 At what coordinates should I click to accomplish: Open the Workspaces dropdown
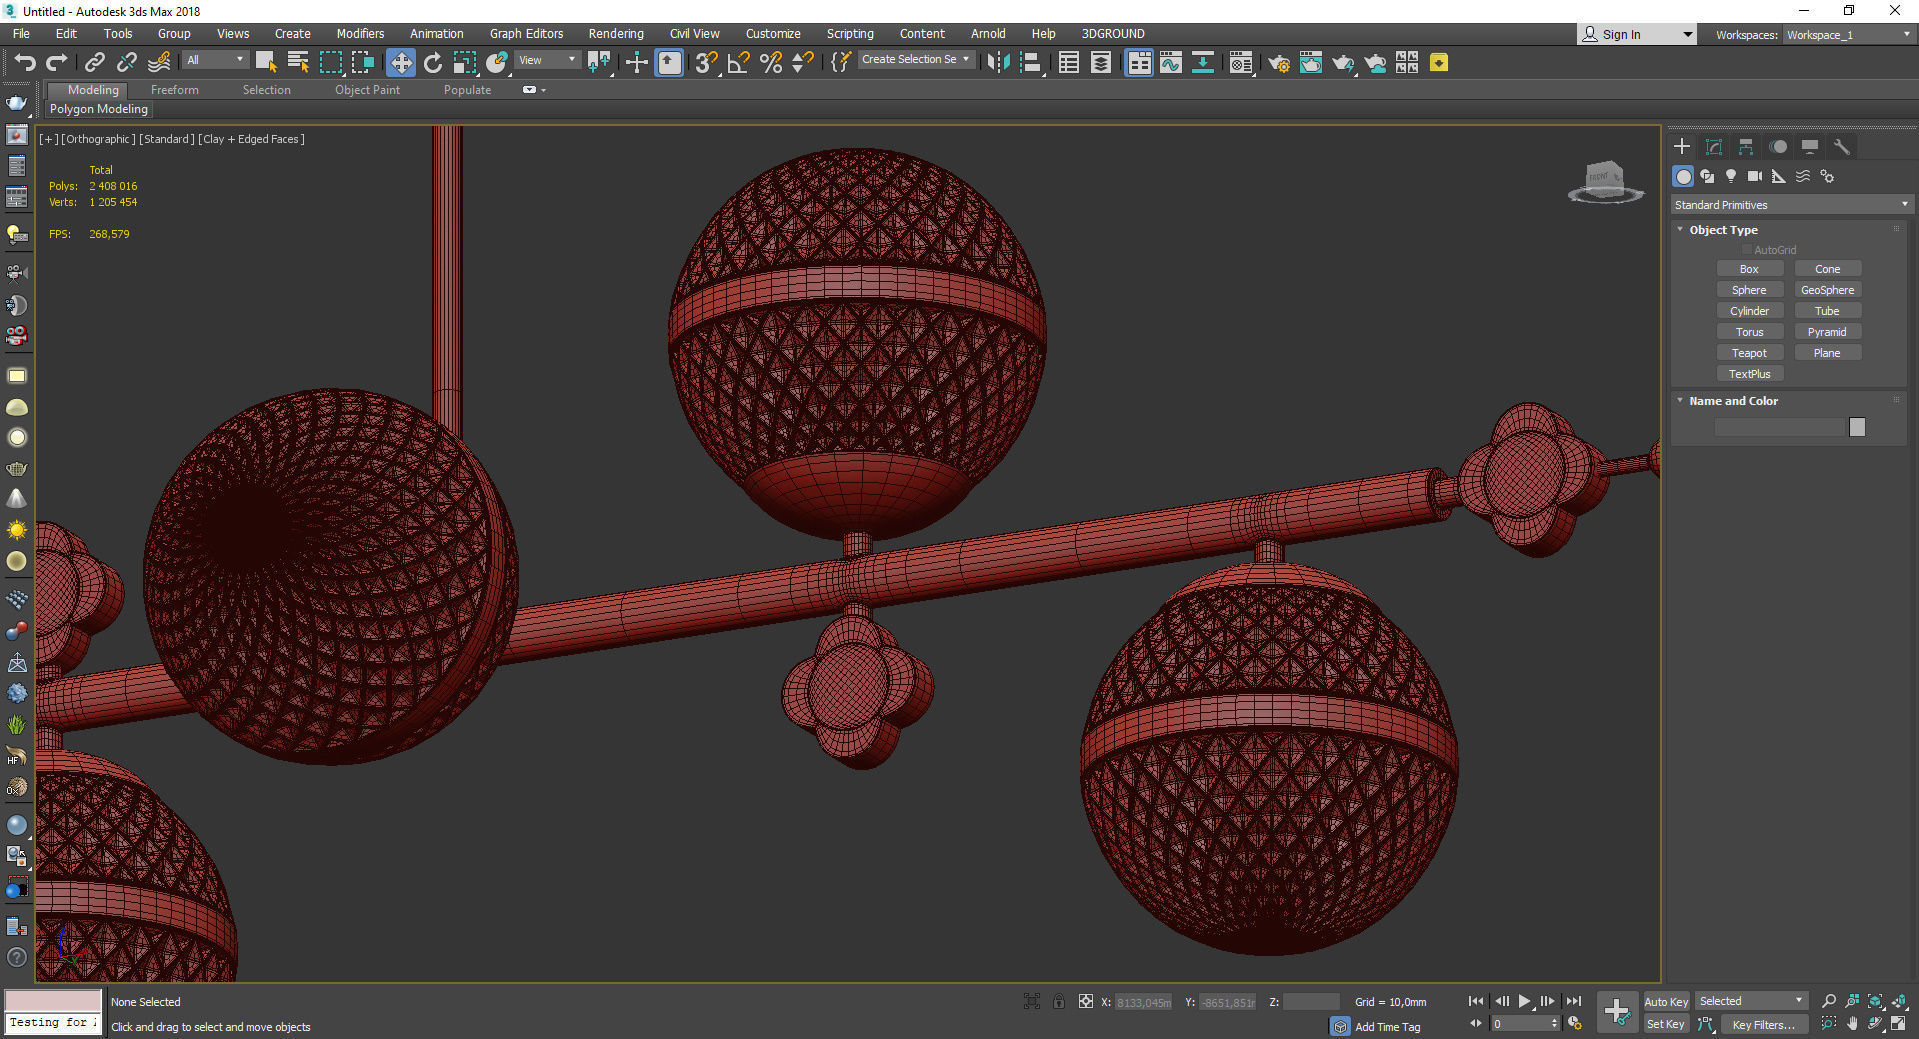[x=1849, y=35]
